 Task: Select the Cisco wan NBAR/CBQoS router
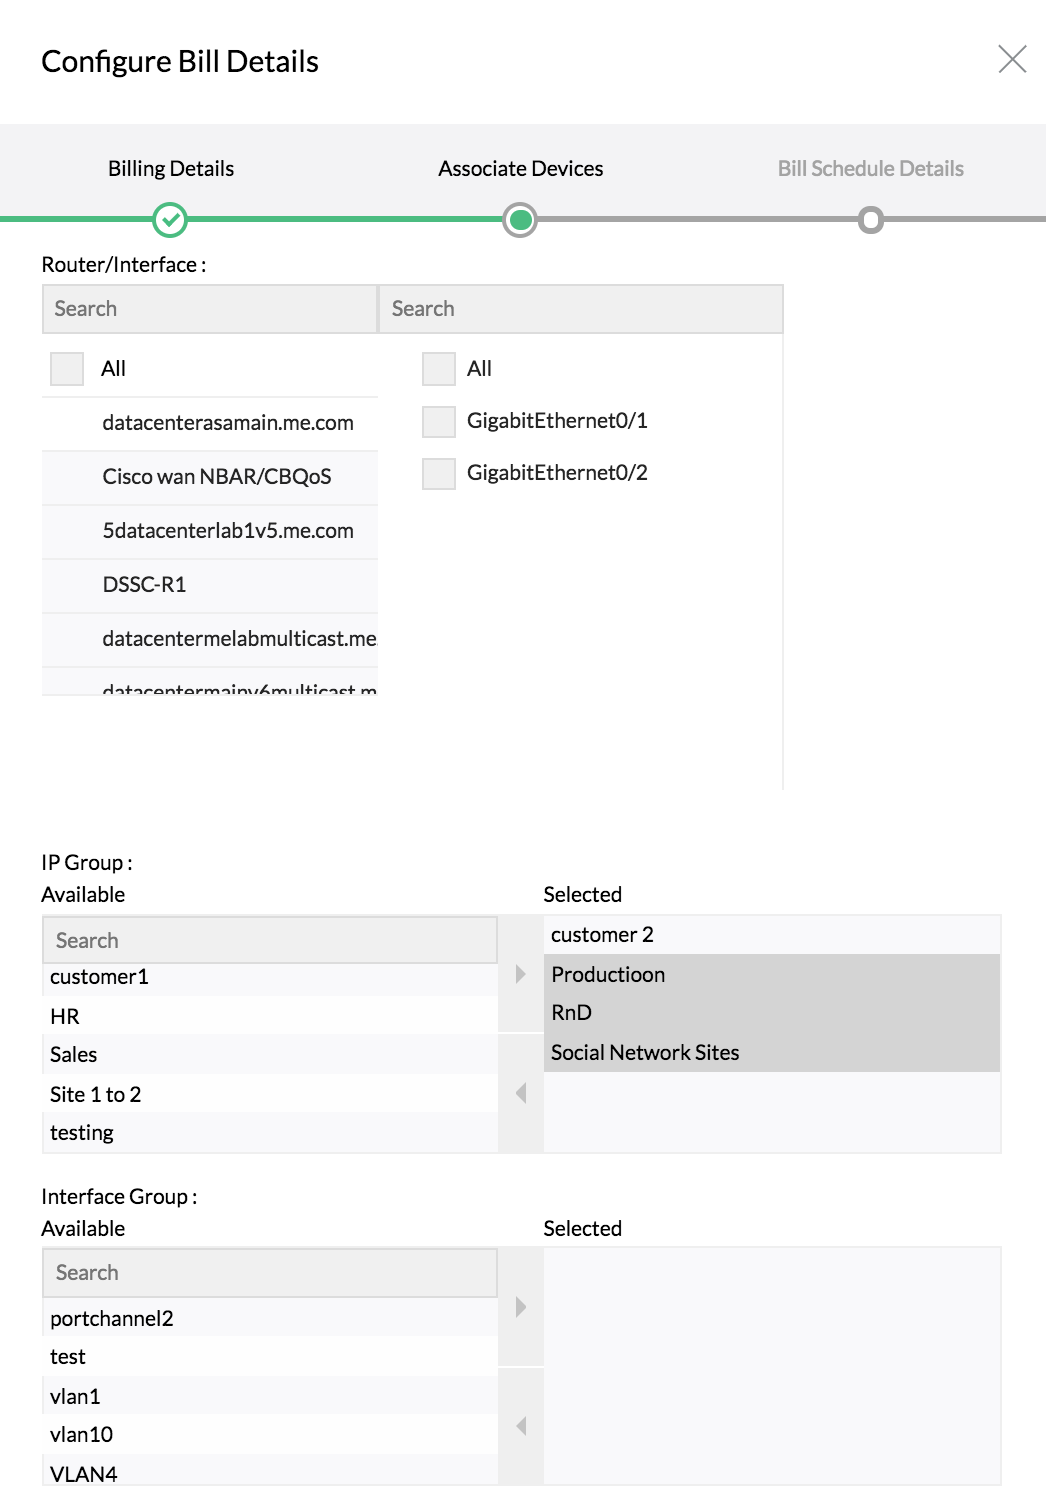tap(216, 477)
